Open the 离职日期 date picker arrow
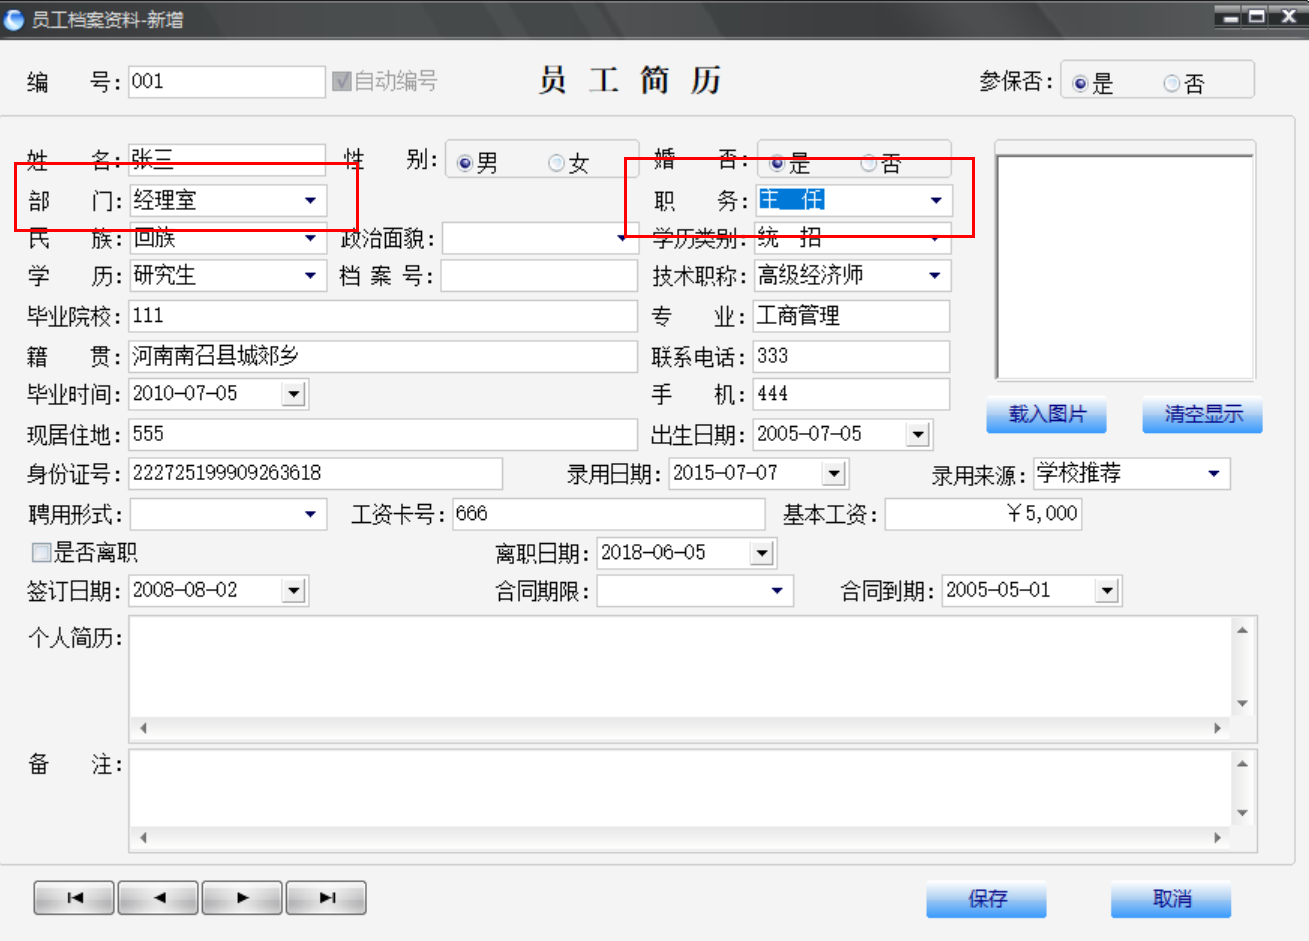 [762, 552]
